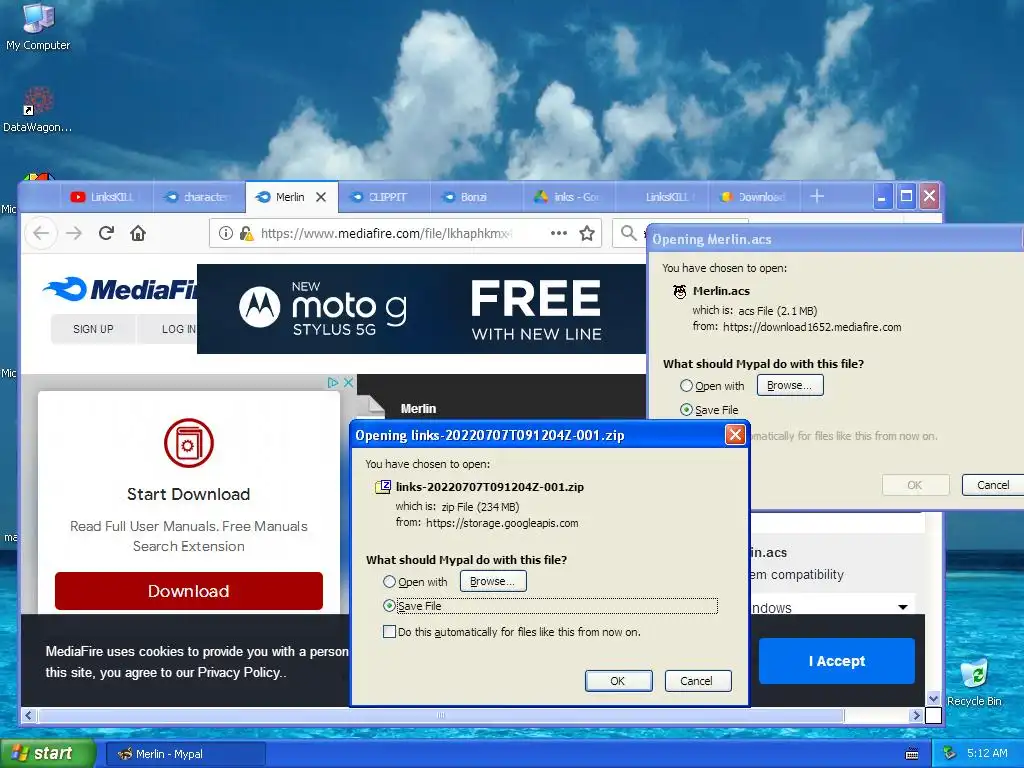The width and height of the screenshot is (1024, 768).
Task: Click the horizontal scrollbar track
Action: [441, 715]
